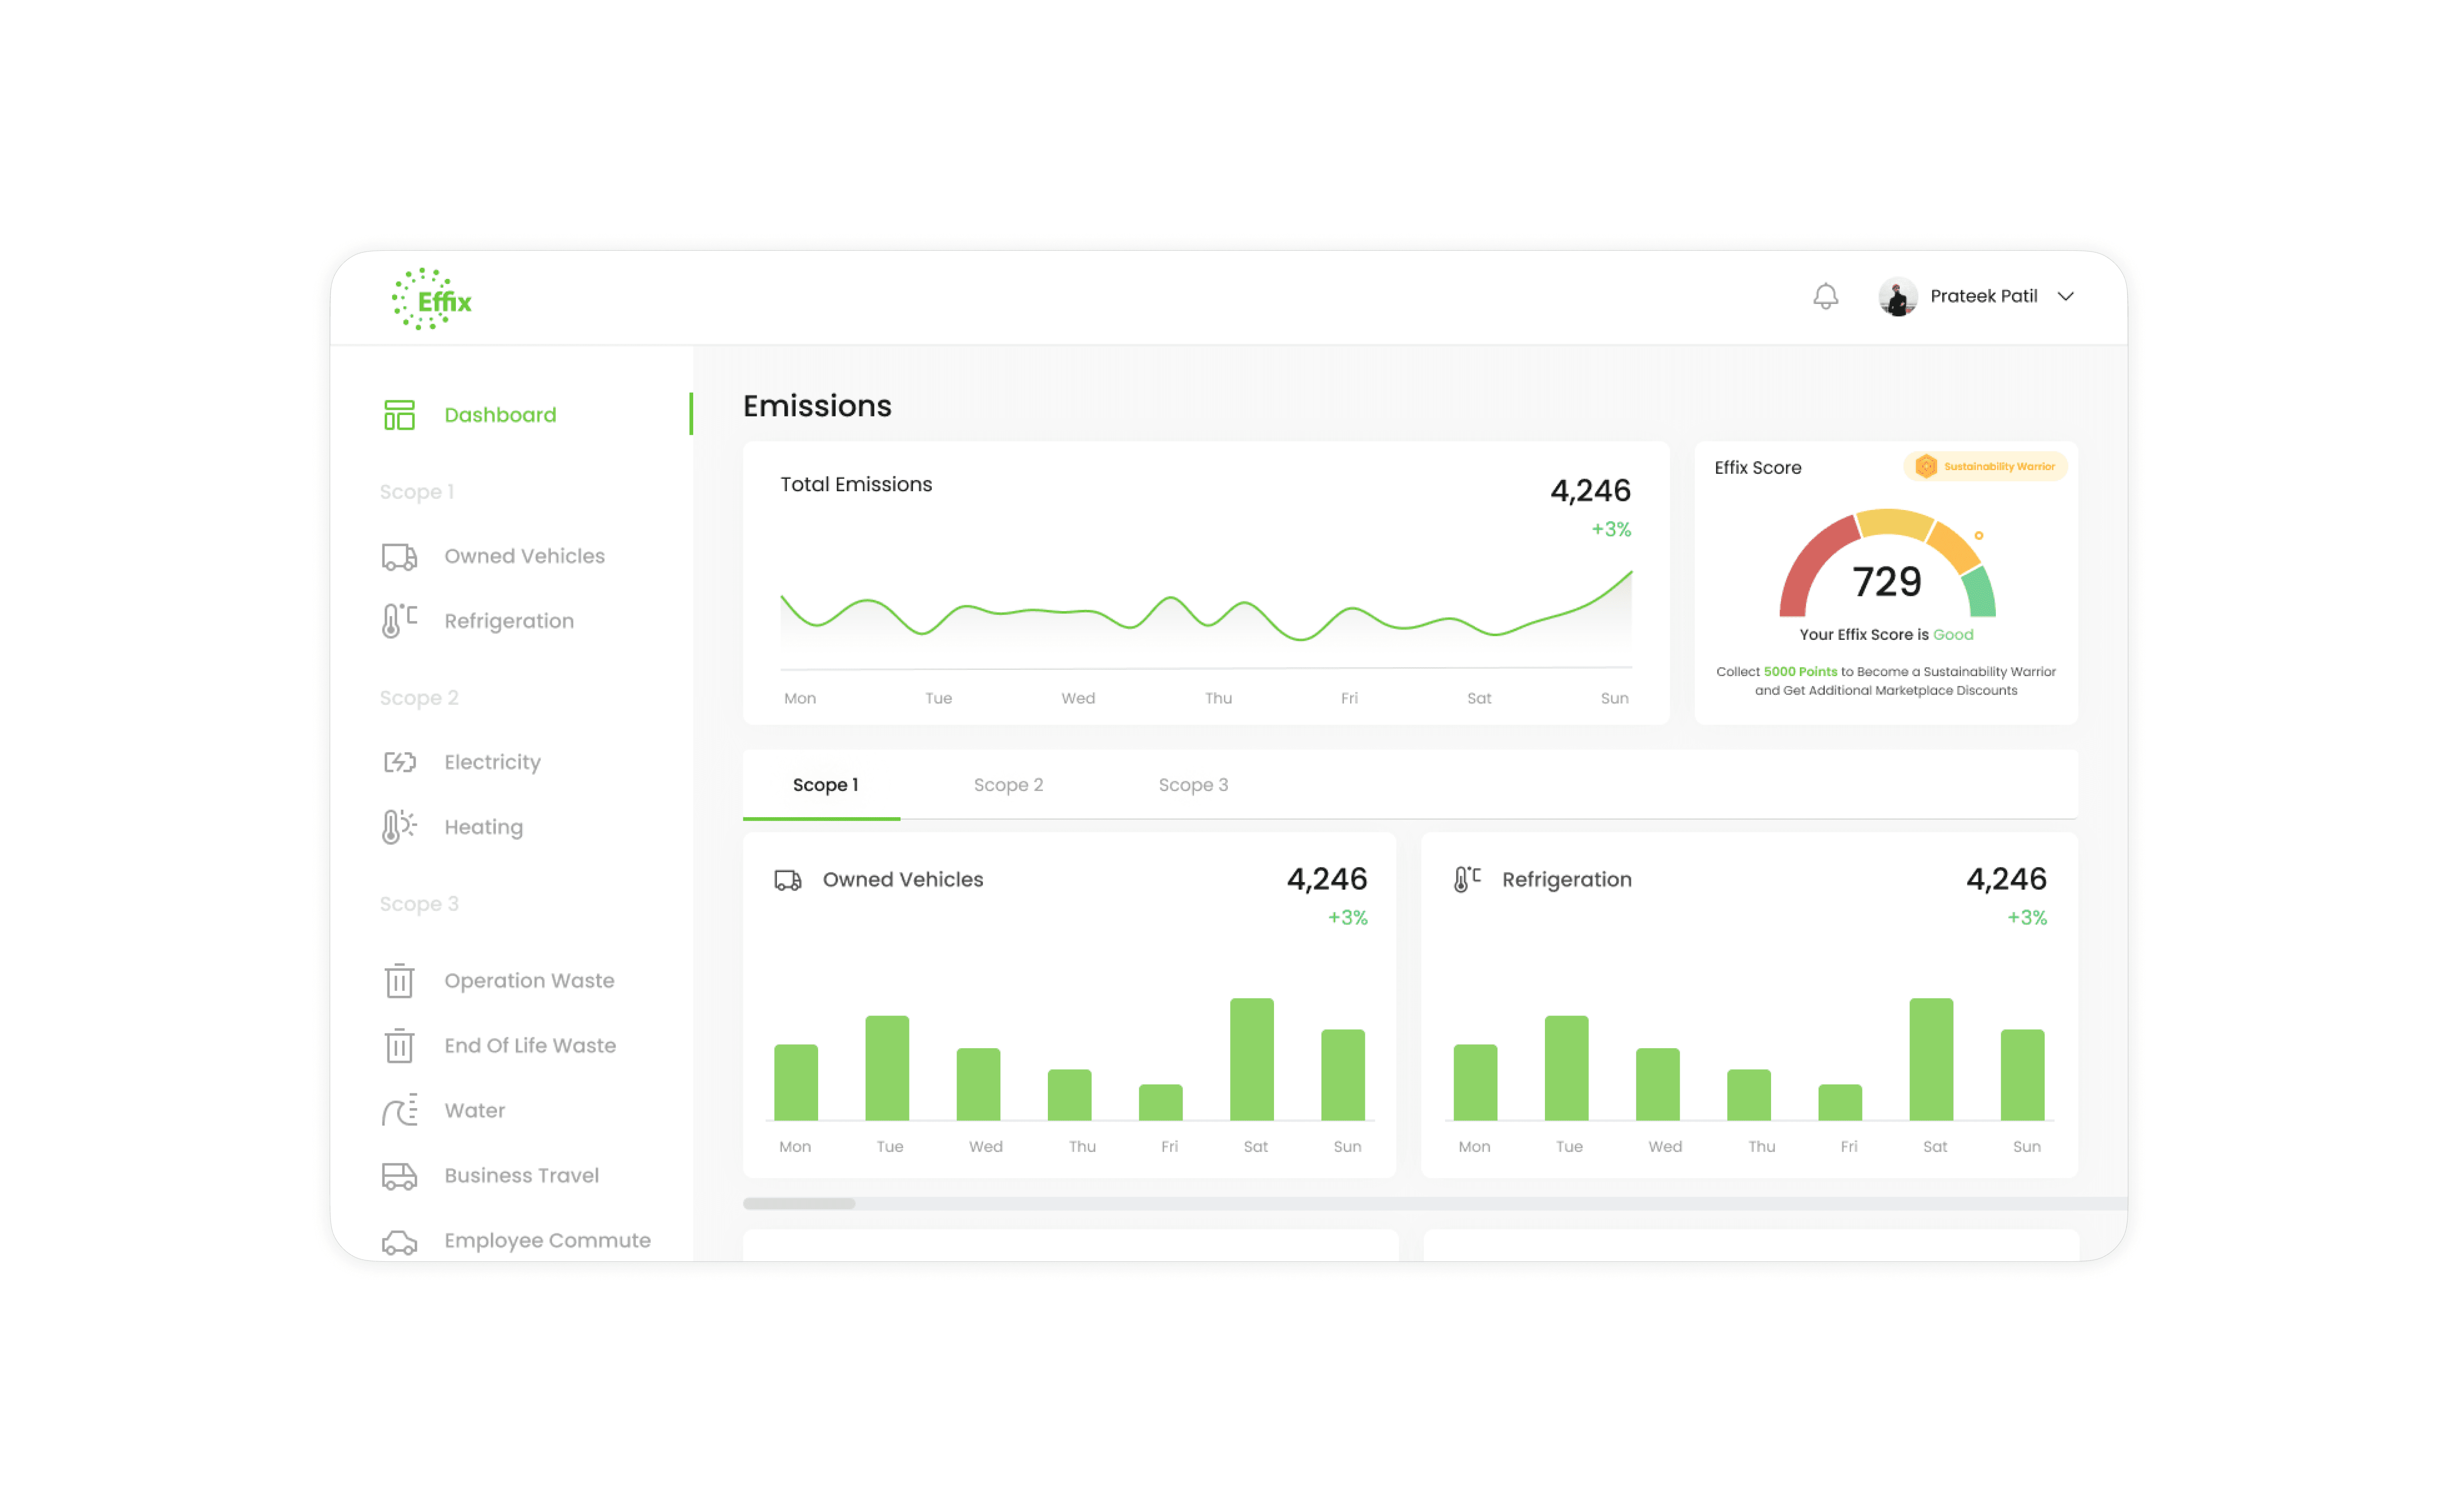Screen dimensions: 2458x1512
Task: Click the Effix Score card title
Action: pyautogui.click(x=1758, y=468)
